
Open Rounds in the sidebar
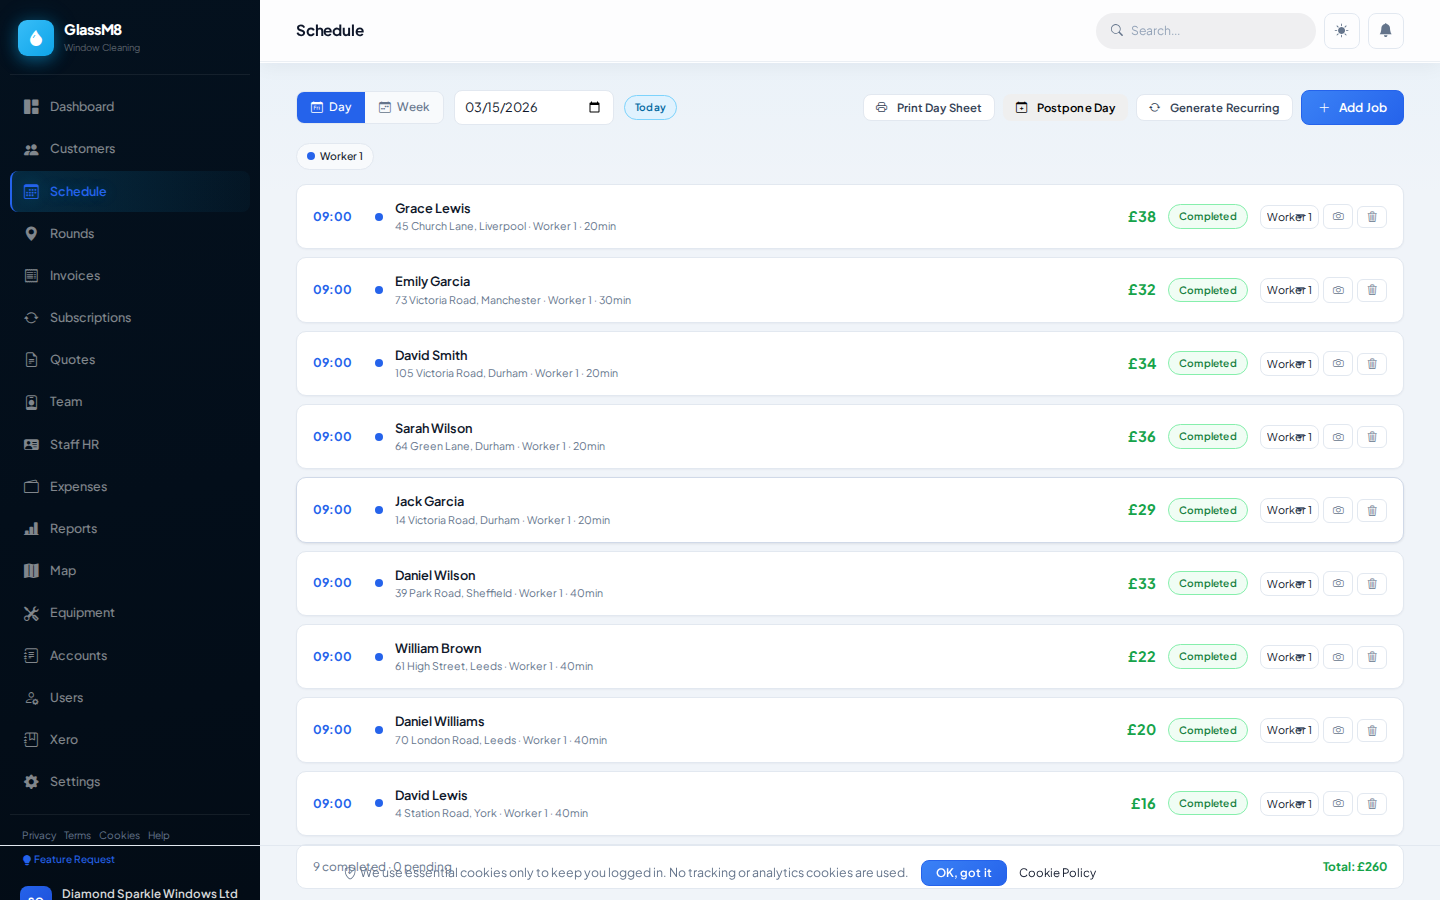tap(130, 233)
